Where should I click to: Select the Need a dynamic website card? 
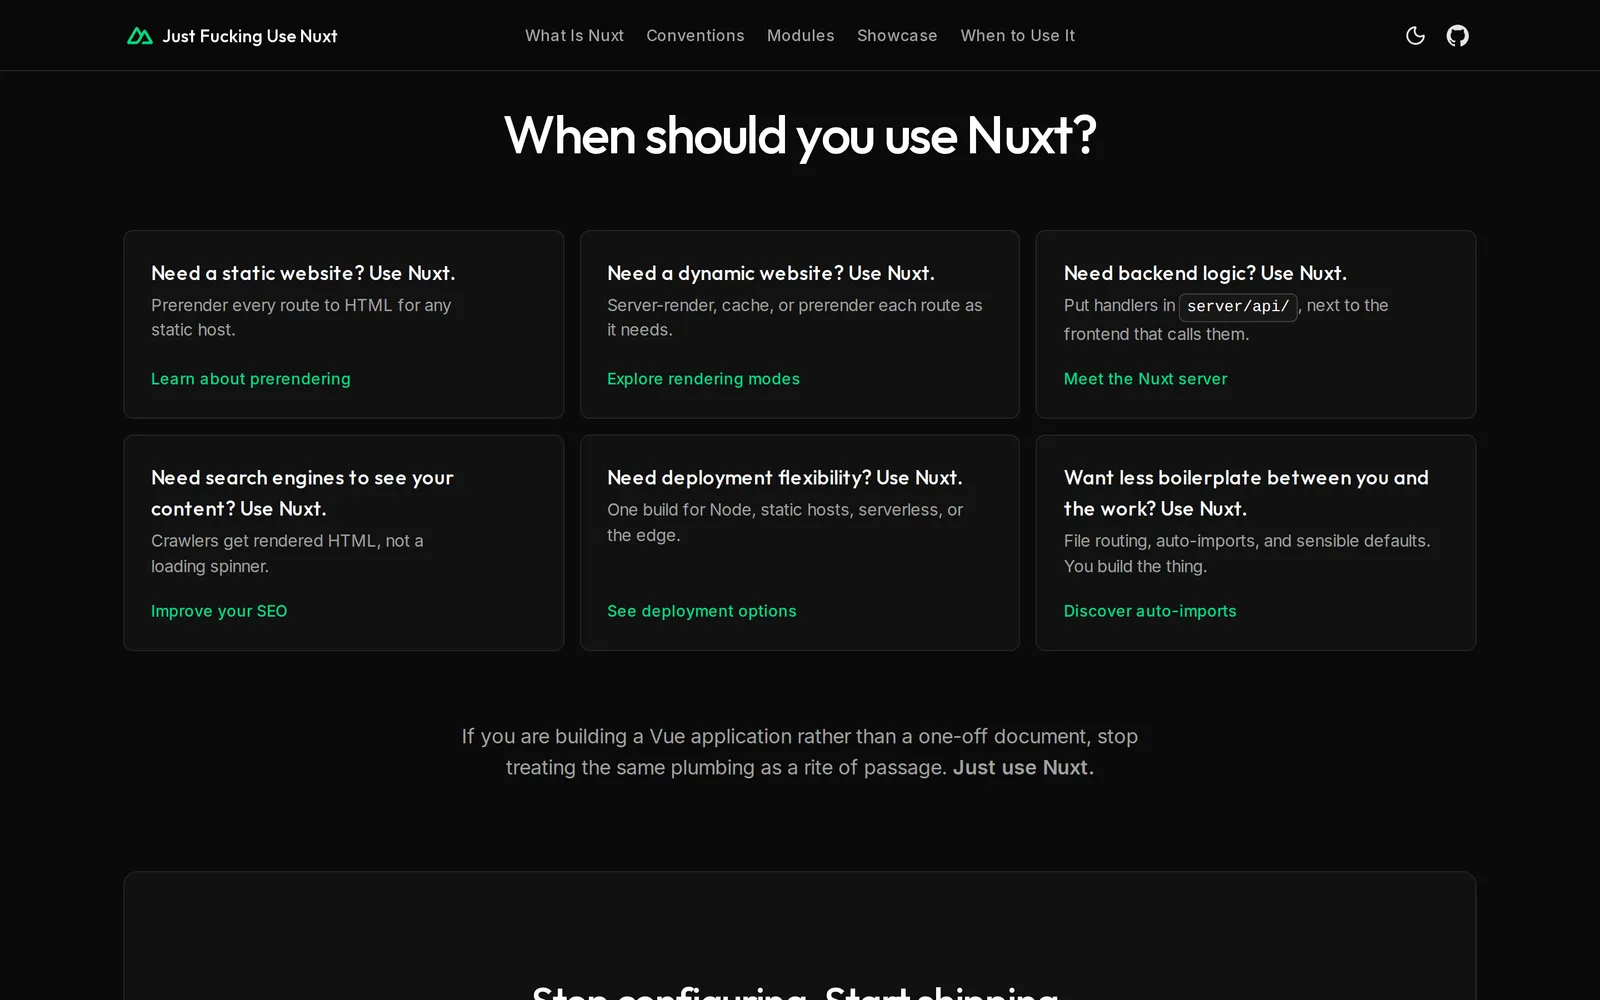[800, 324]
